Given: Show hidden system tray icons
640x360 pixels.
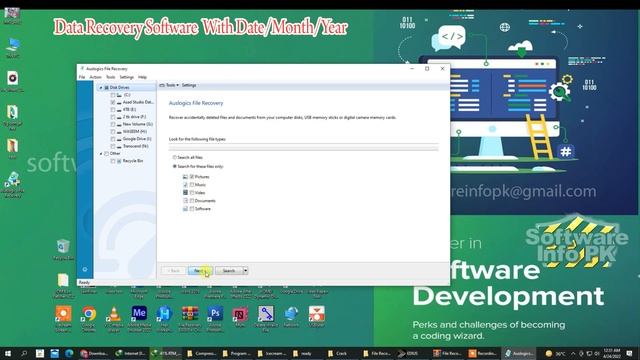Looking at the screenshot, I should pyautogui.click(x=573, y=353).
